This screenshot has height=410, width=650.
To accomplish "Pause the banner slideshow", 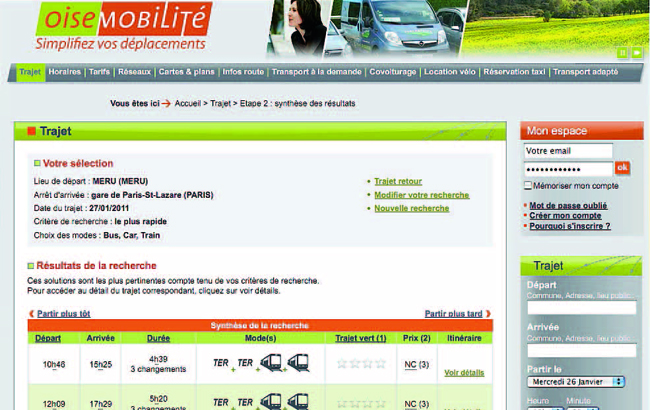I will tap(623, 52).
